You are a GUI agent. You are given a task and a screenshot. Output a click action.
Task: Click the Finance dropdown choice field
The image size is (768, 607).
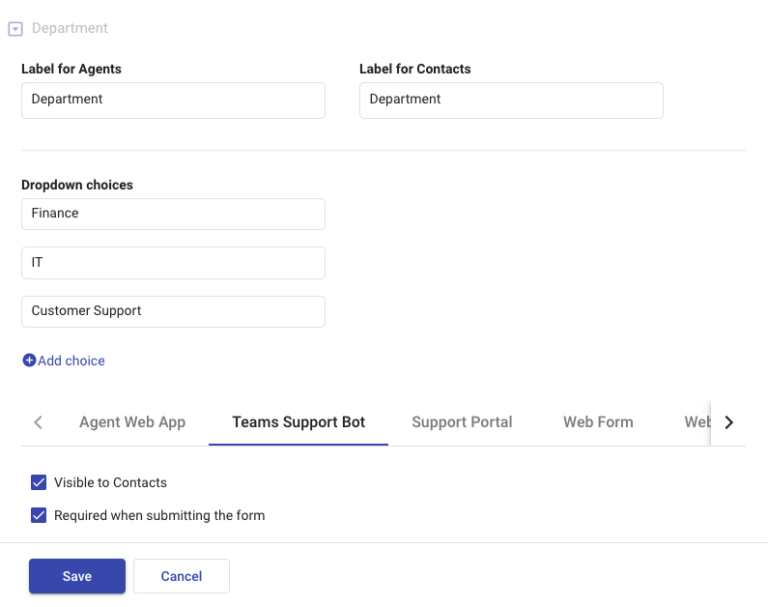pos(173,214)
